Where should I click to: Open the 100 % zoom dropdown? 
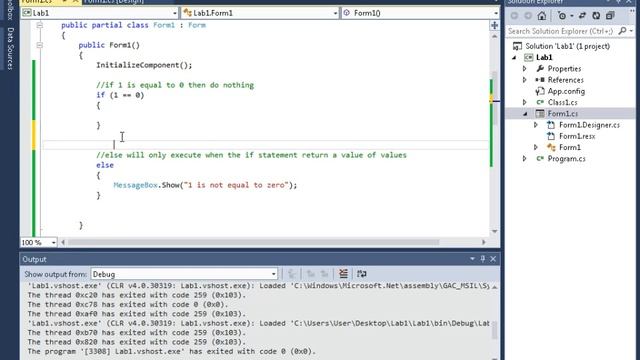[53, 242]
